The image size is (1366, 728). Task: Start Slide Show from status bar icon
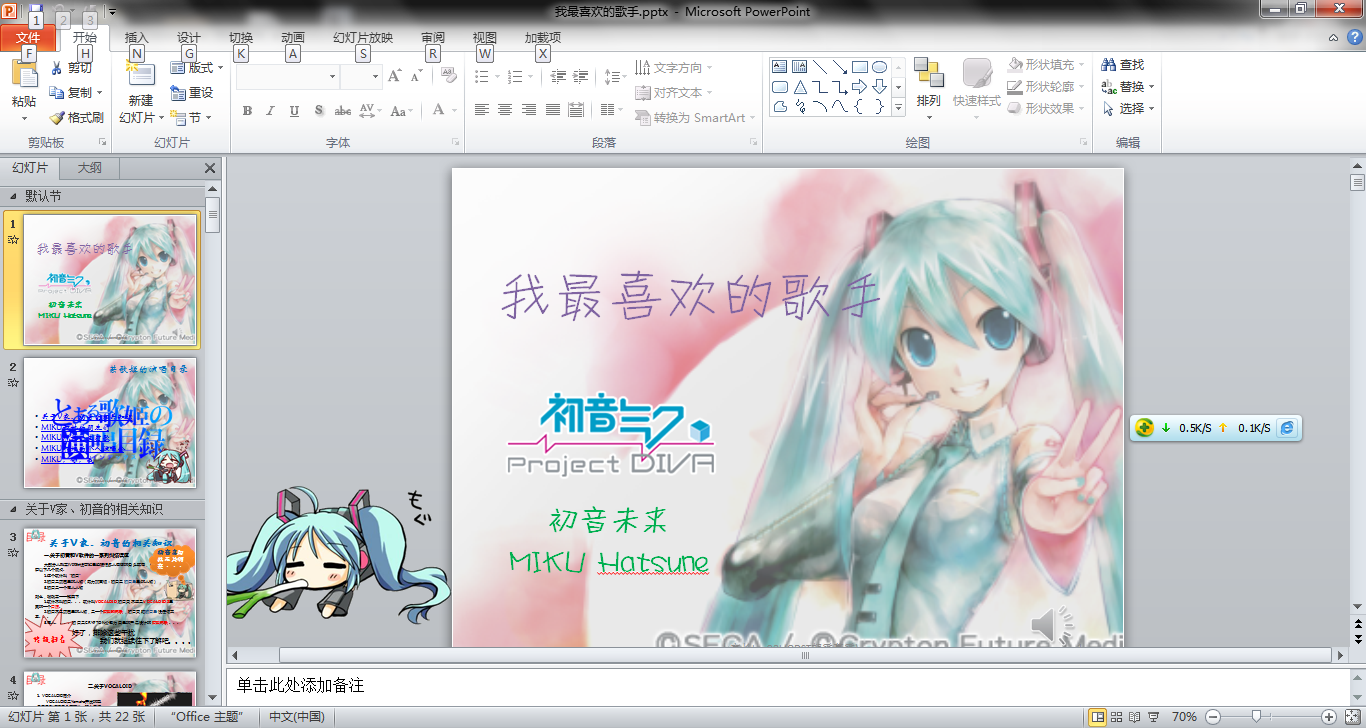pyautogui.click(x=1152, y=717)
